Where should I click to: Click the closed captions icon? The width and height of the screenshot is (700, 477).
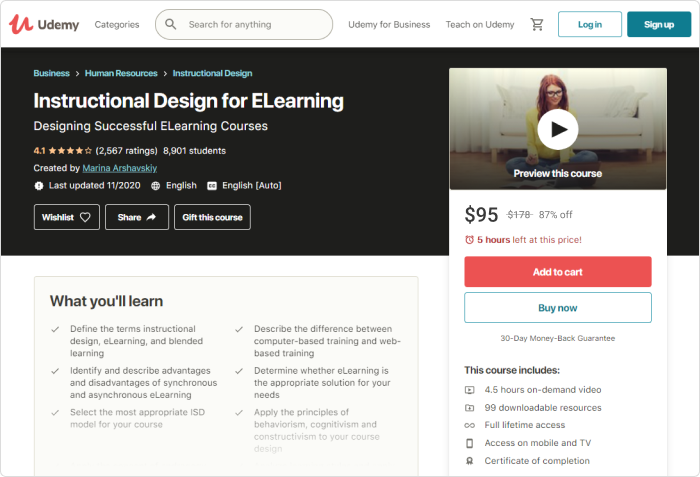(212, 186)
